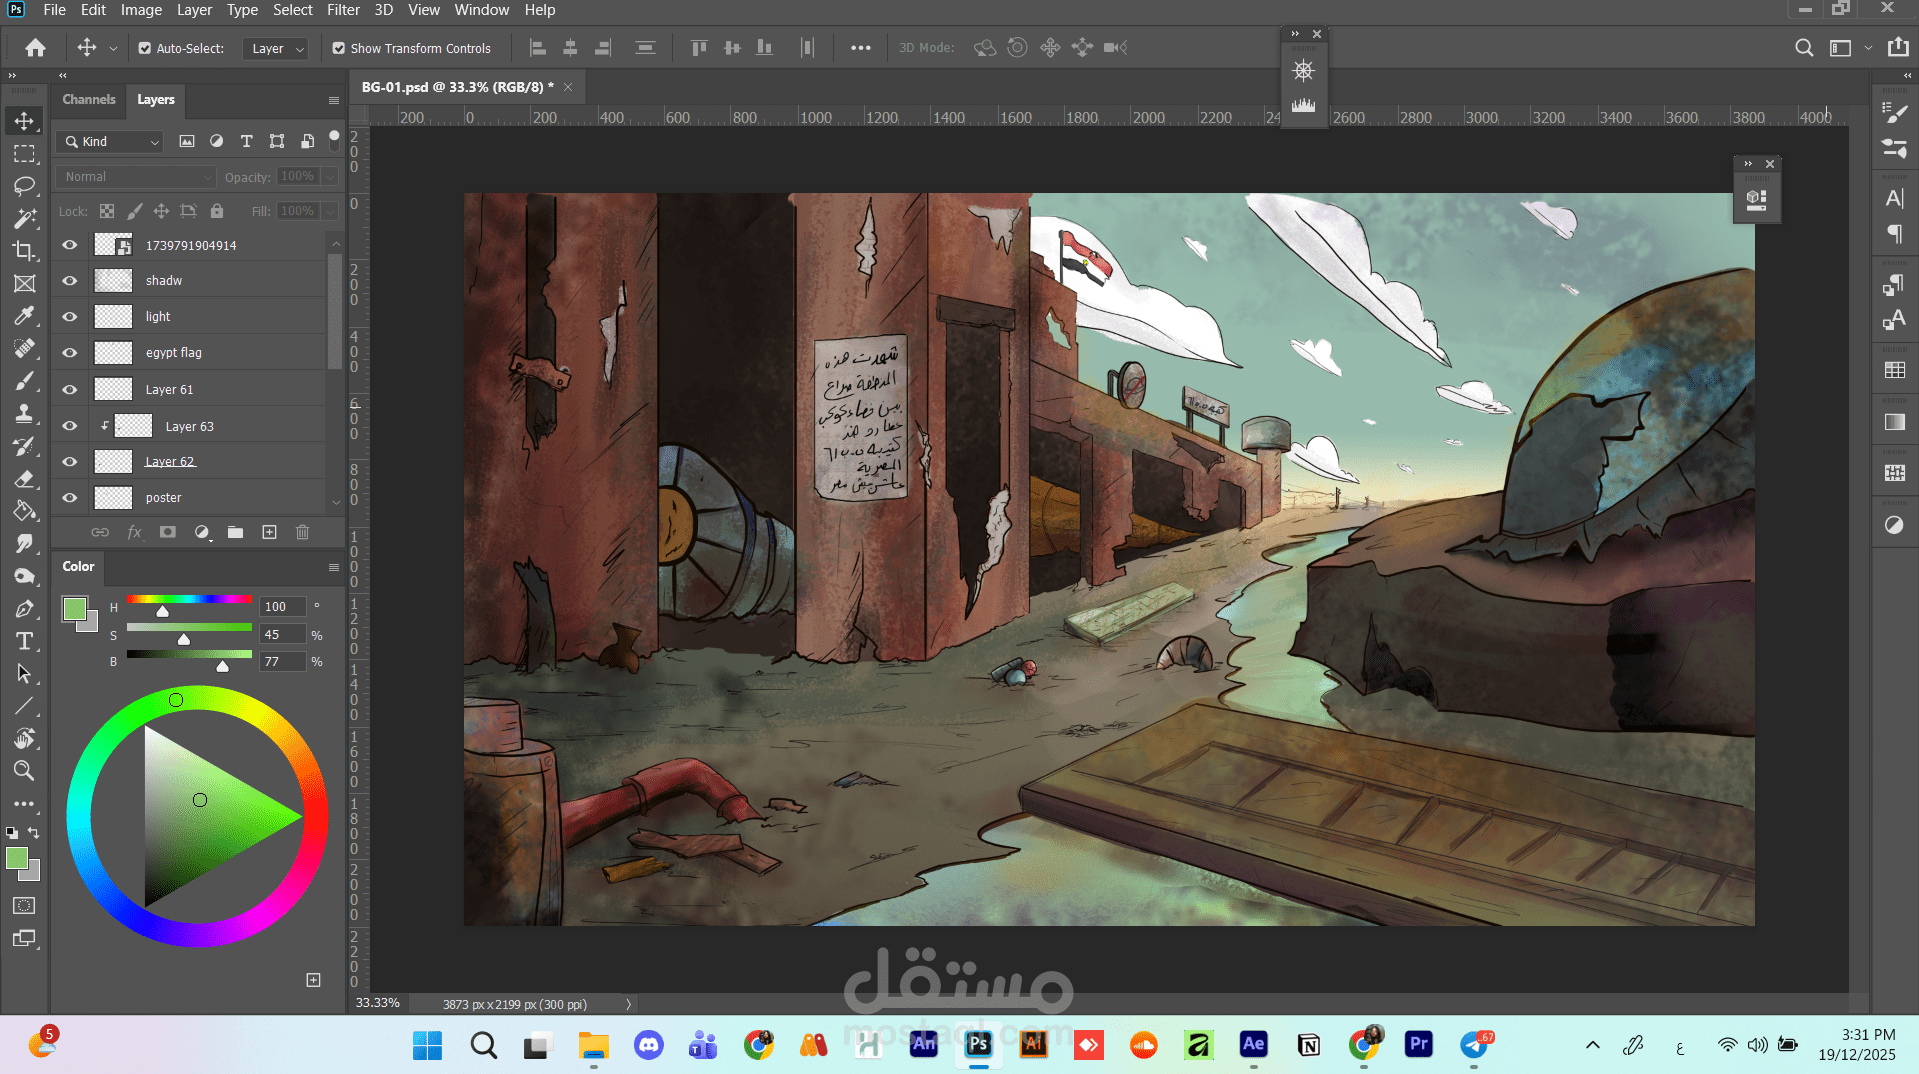Open the Kind filter dropdown
The height and width of the screenshot is (1074, 1919).
pos(110,142)
